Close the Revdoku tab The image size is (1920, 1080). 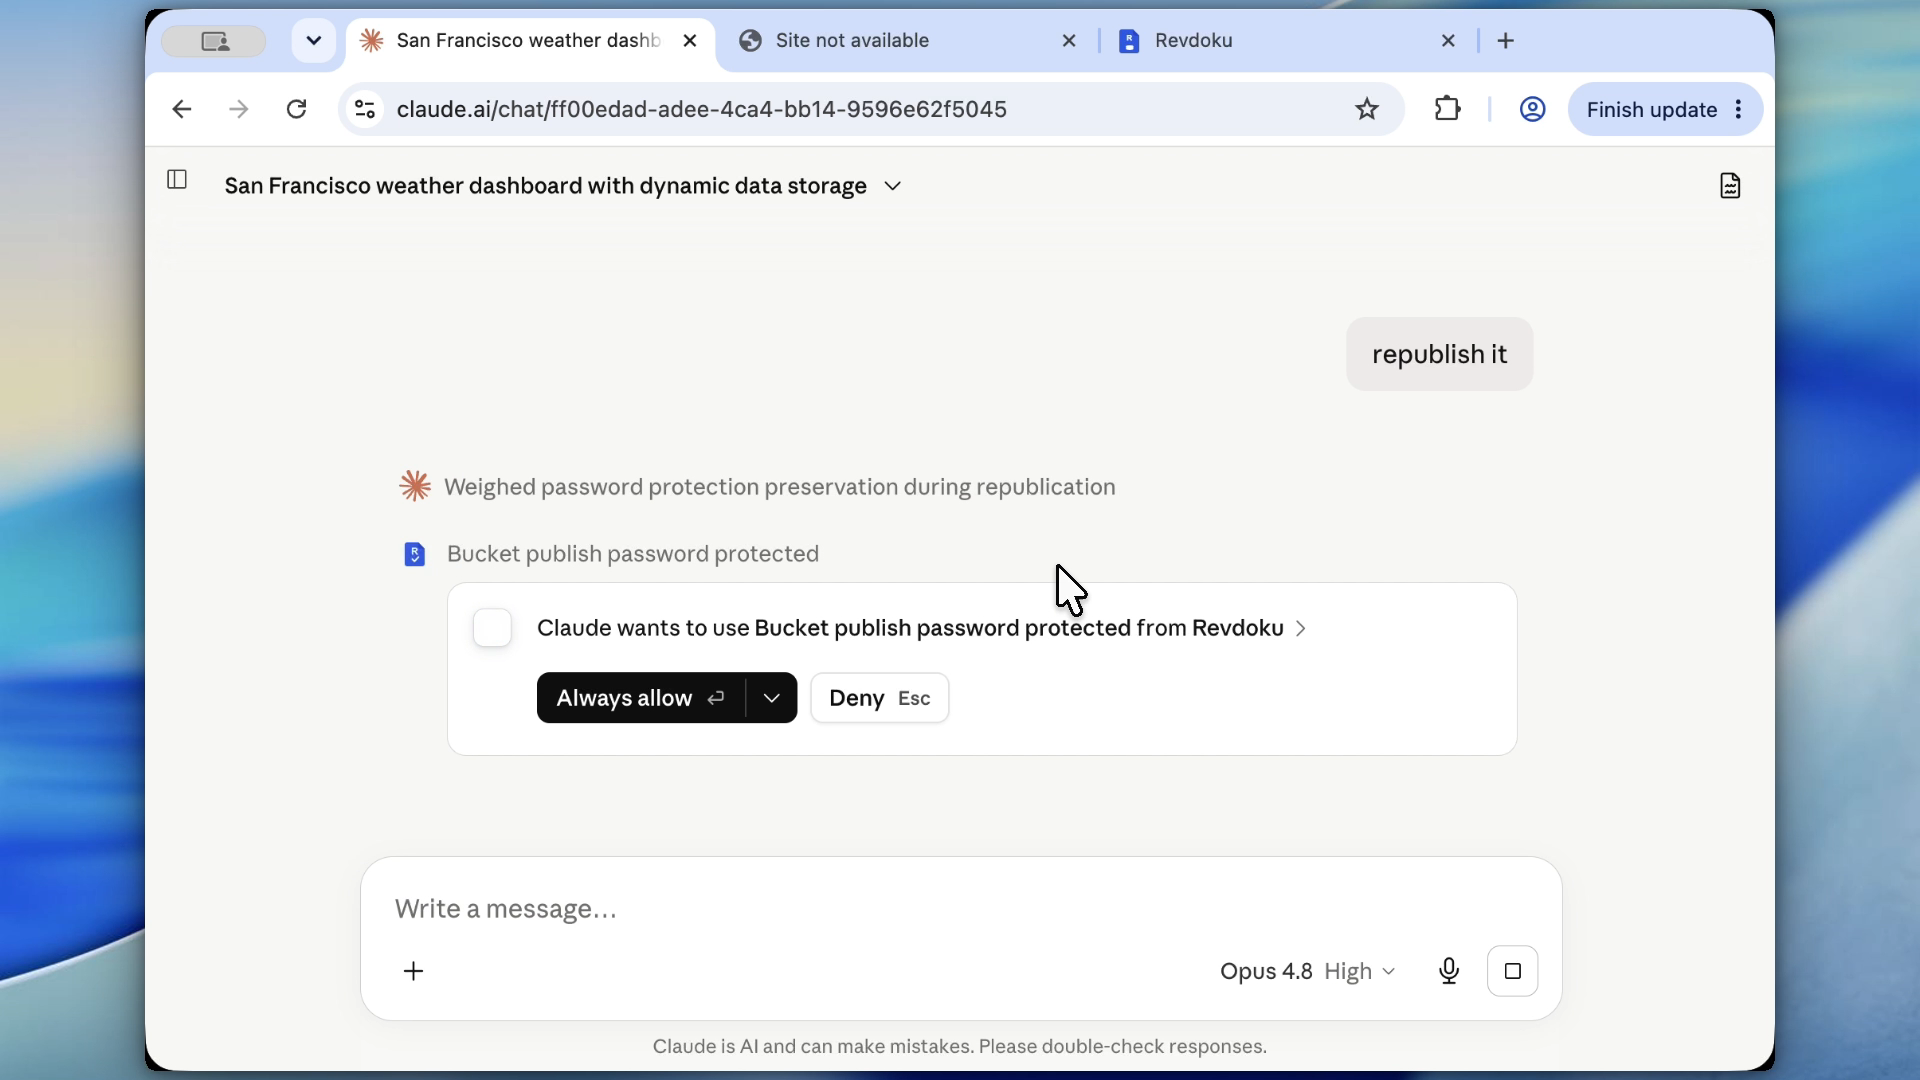pos(1448,41)
